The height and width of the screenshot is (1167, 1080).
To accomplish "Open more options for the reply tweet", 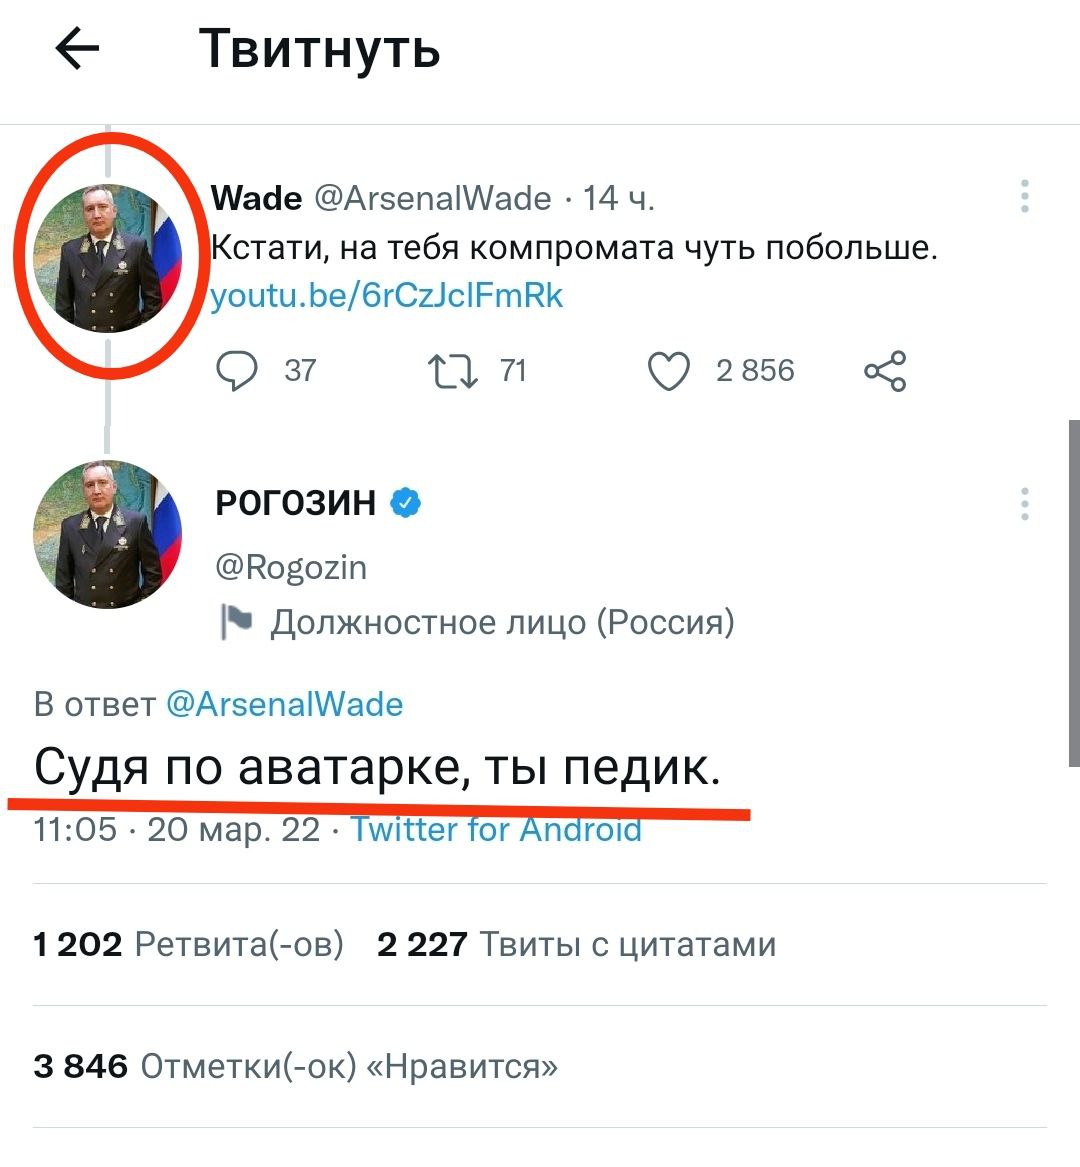I will coord(1024,504).
